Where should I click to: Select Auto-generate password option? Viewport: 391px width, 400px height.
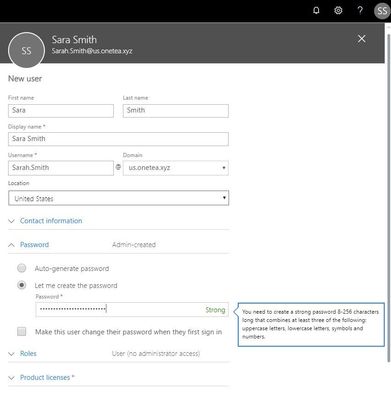pos(22,268)
